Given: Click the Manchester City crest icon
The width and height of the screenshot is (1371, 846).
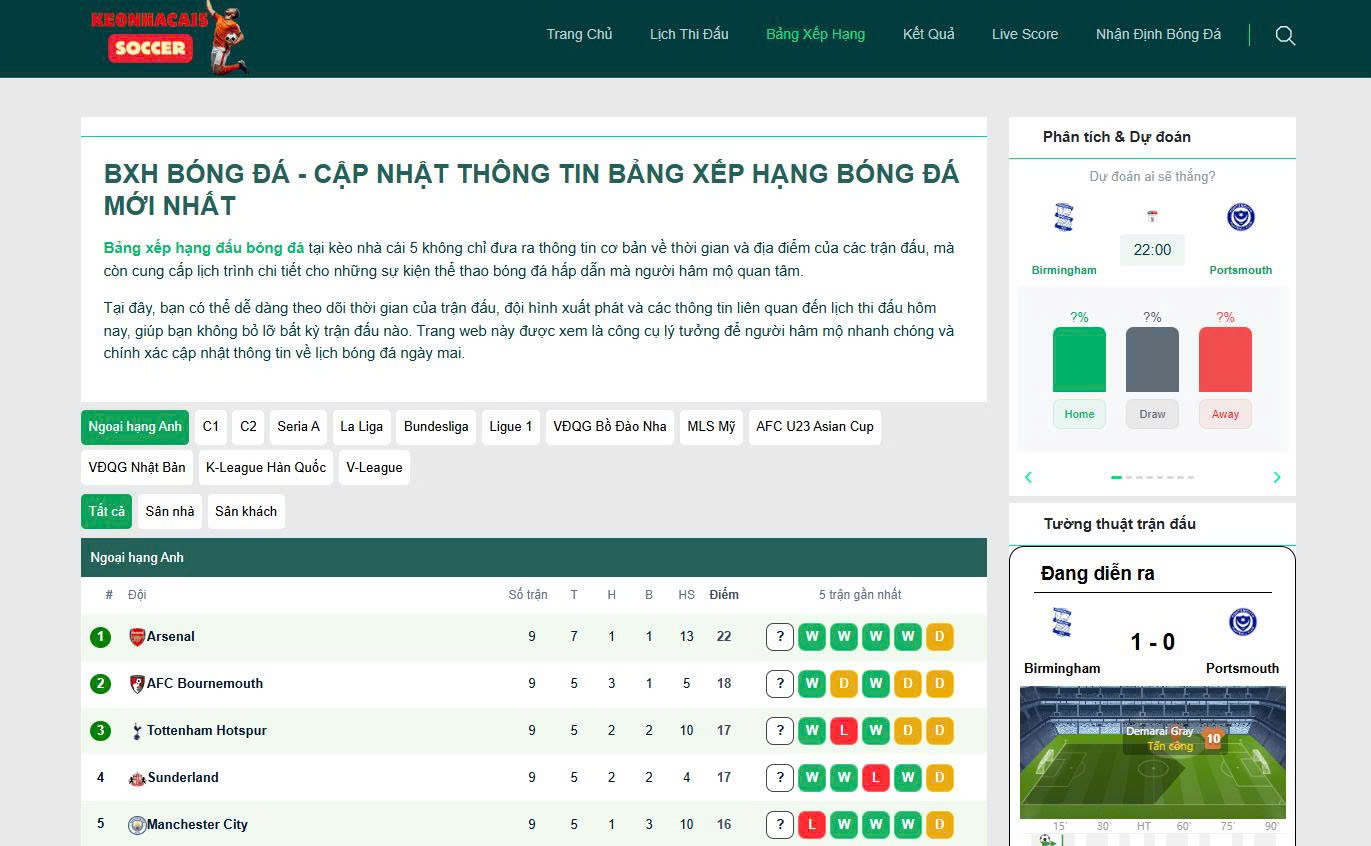Looking at the screenshot, I should [x=137, y=825].
